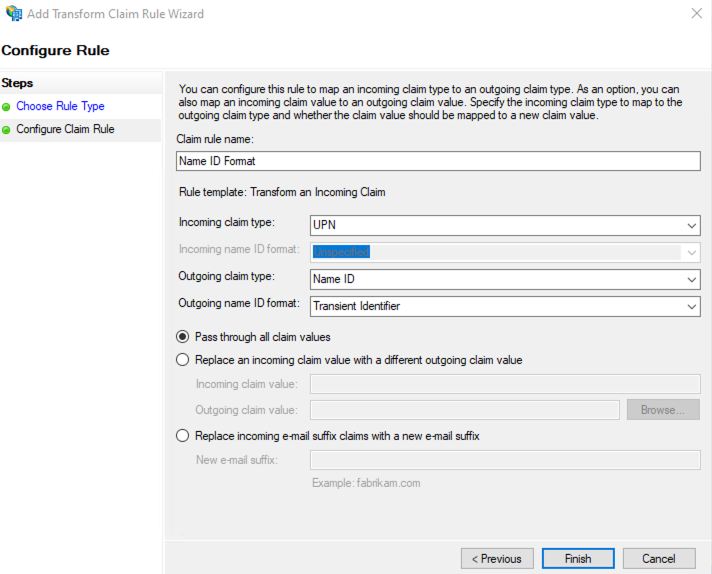This screenshot has width=712, height=574.
Task: Enable Replace incoming e-mail suffix claims option
Action: coord(182,436)
